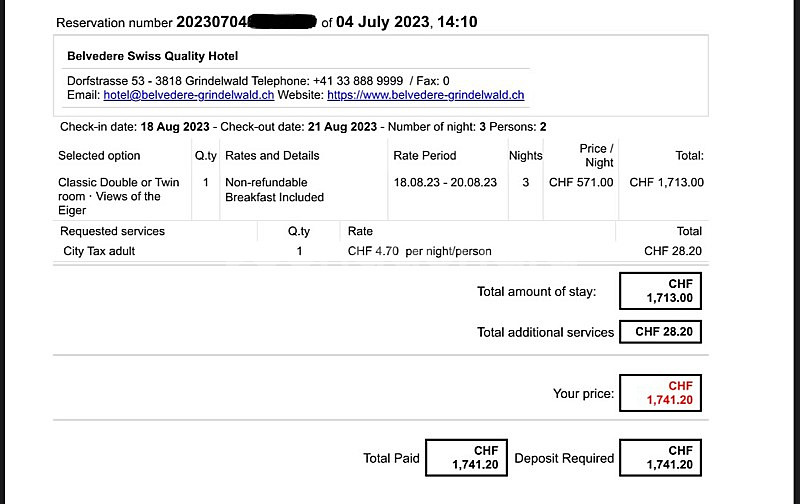Click the Total additional services CHF 28.20 box

pyautogui.click(x=660, y=332)
